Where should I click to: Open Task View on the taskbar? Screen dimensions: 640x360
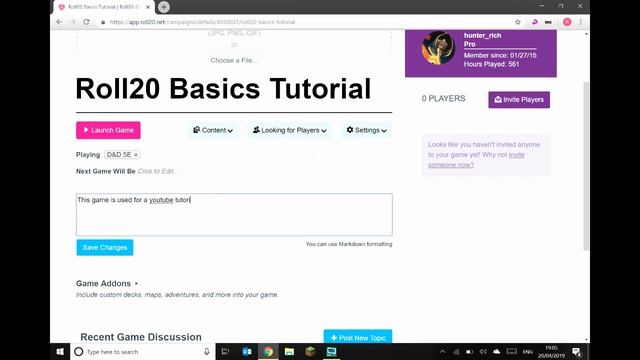225,351
